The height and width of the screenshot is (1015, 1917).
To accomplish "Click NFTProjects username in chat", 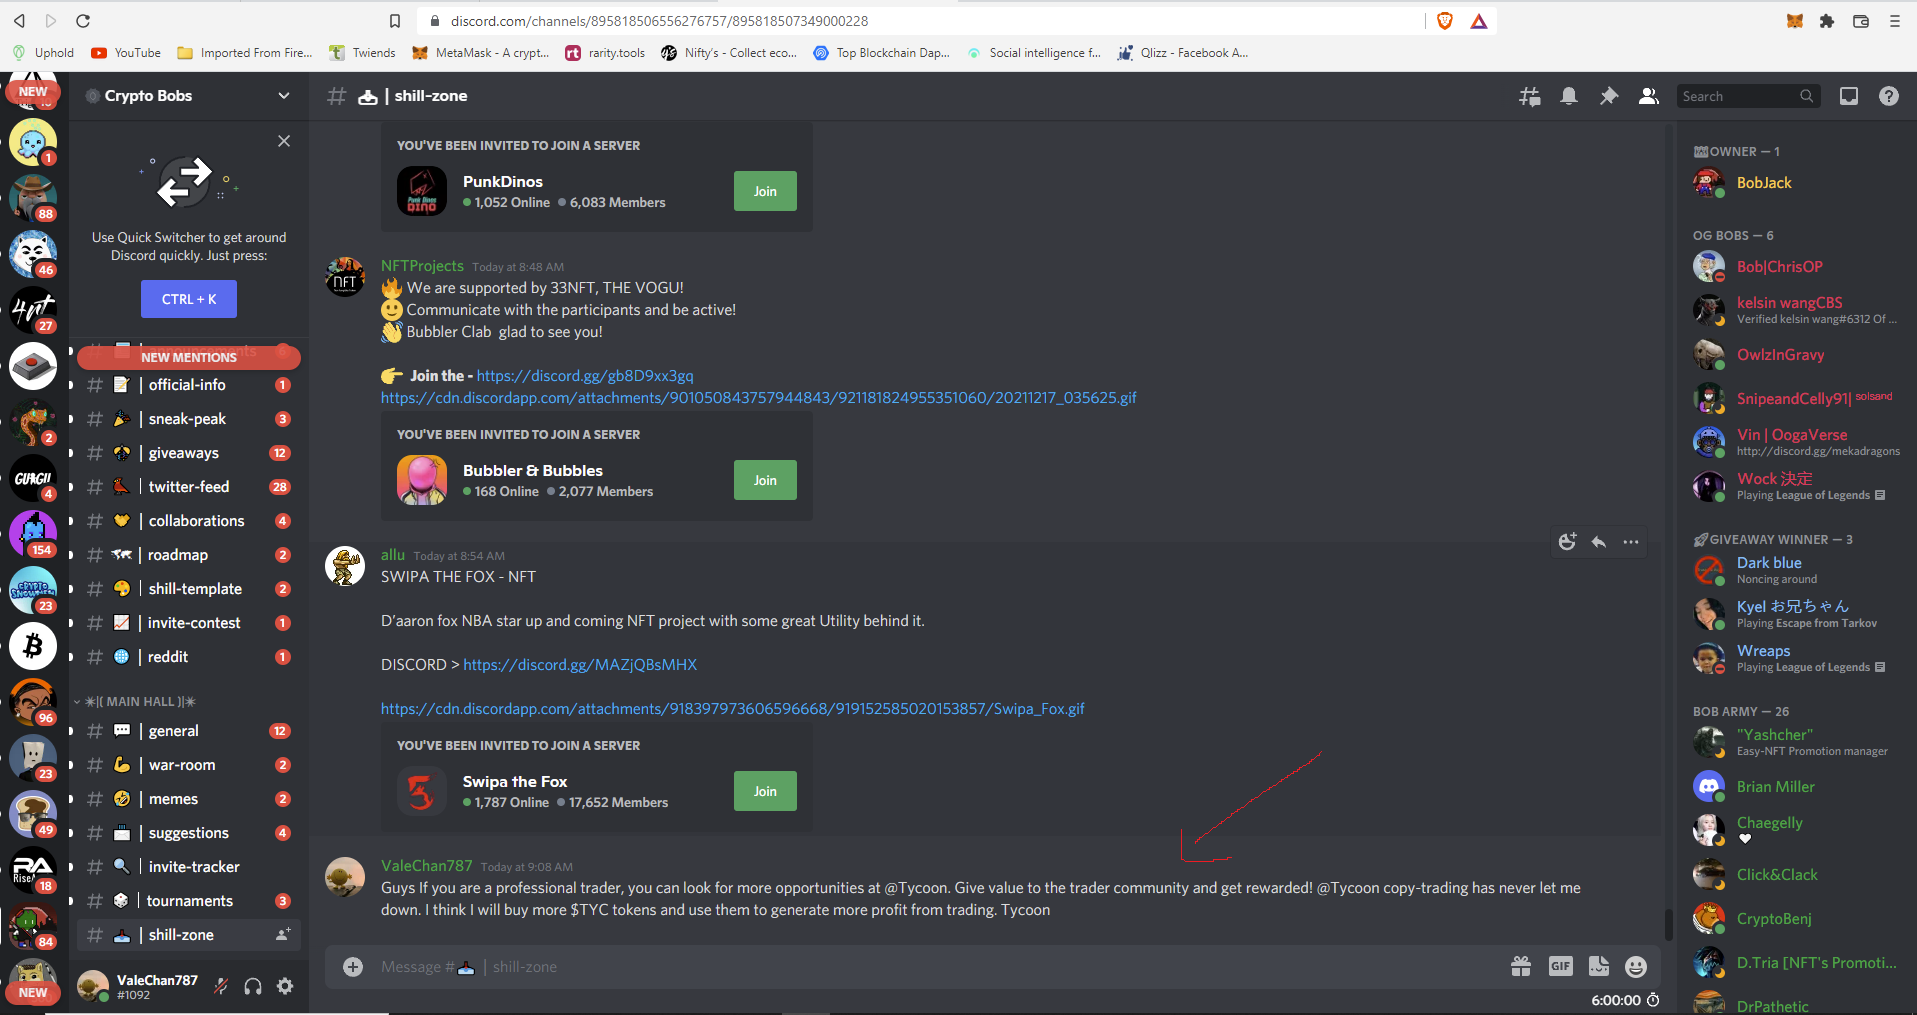I will point(422,266).
